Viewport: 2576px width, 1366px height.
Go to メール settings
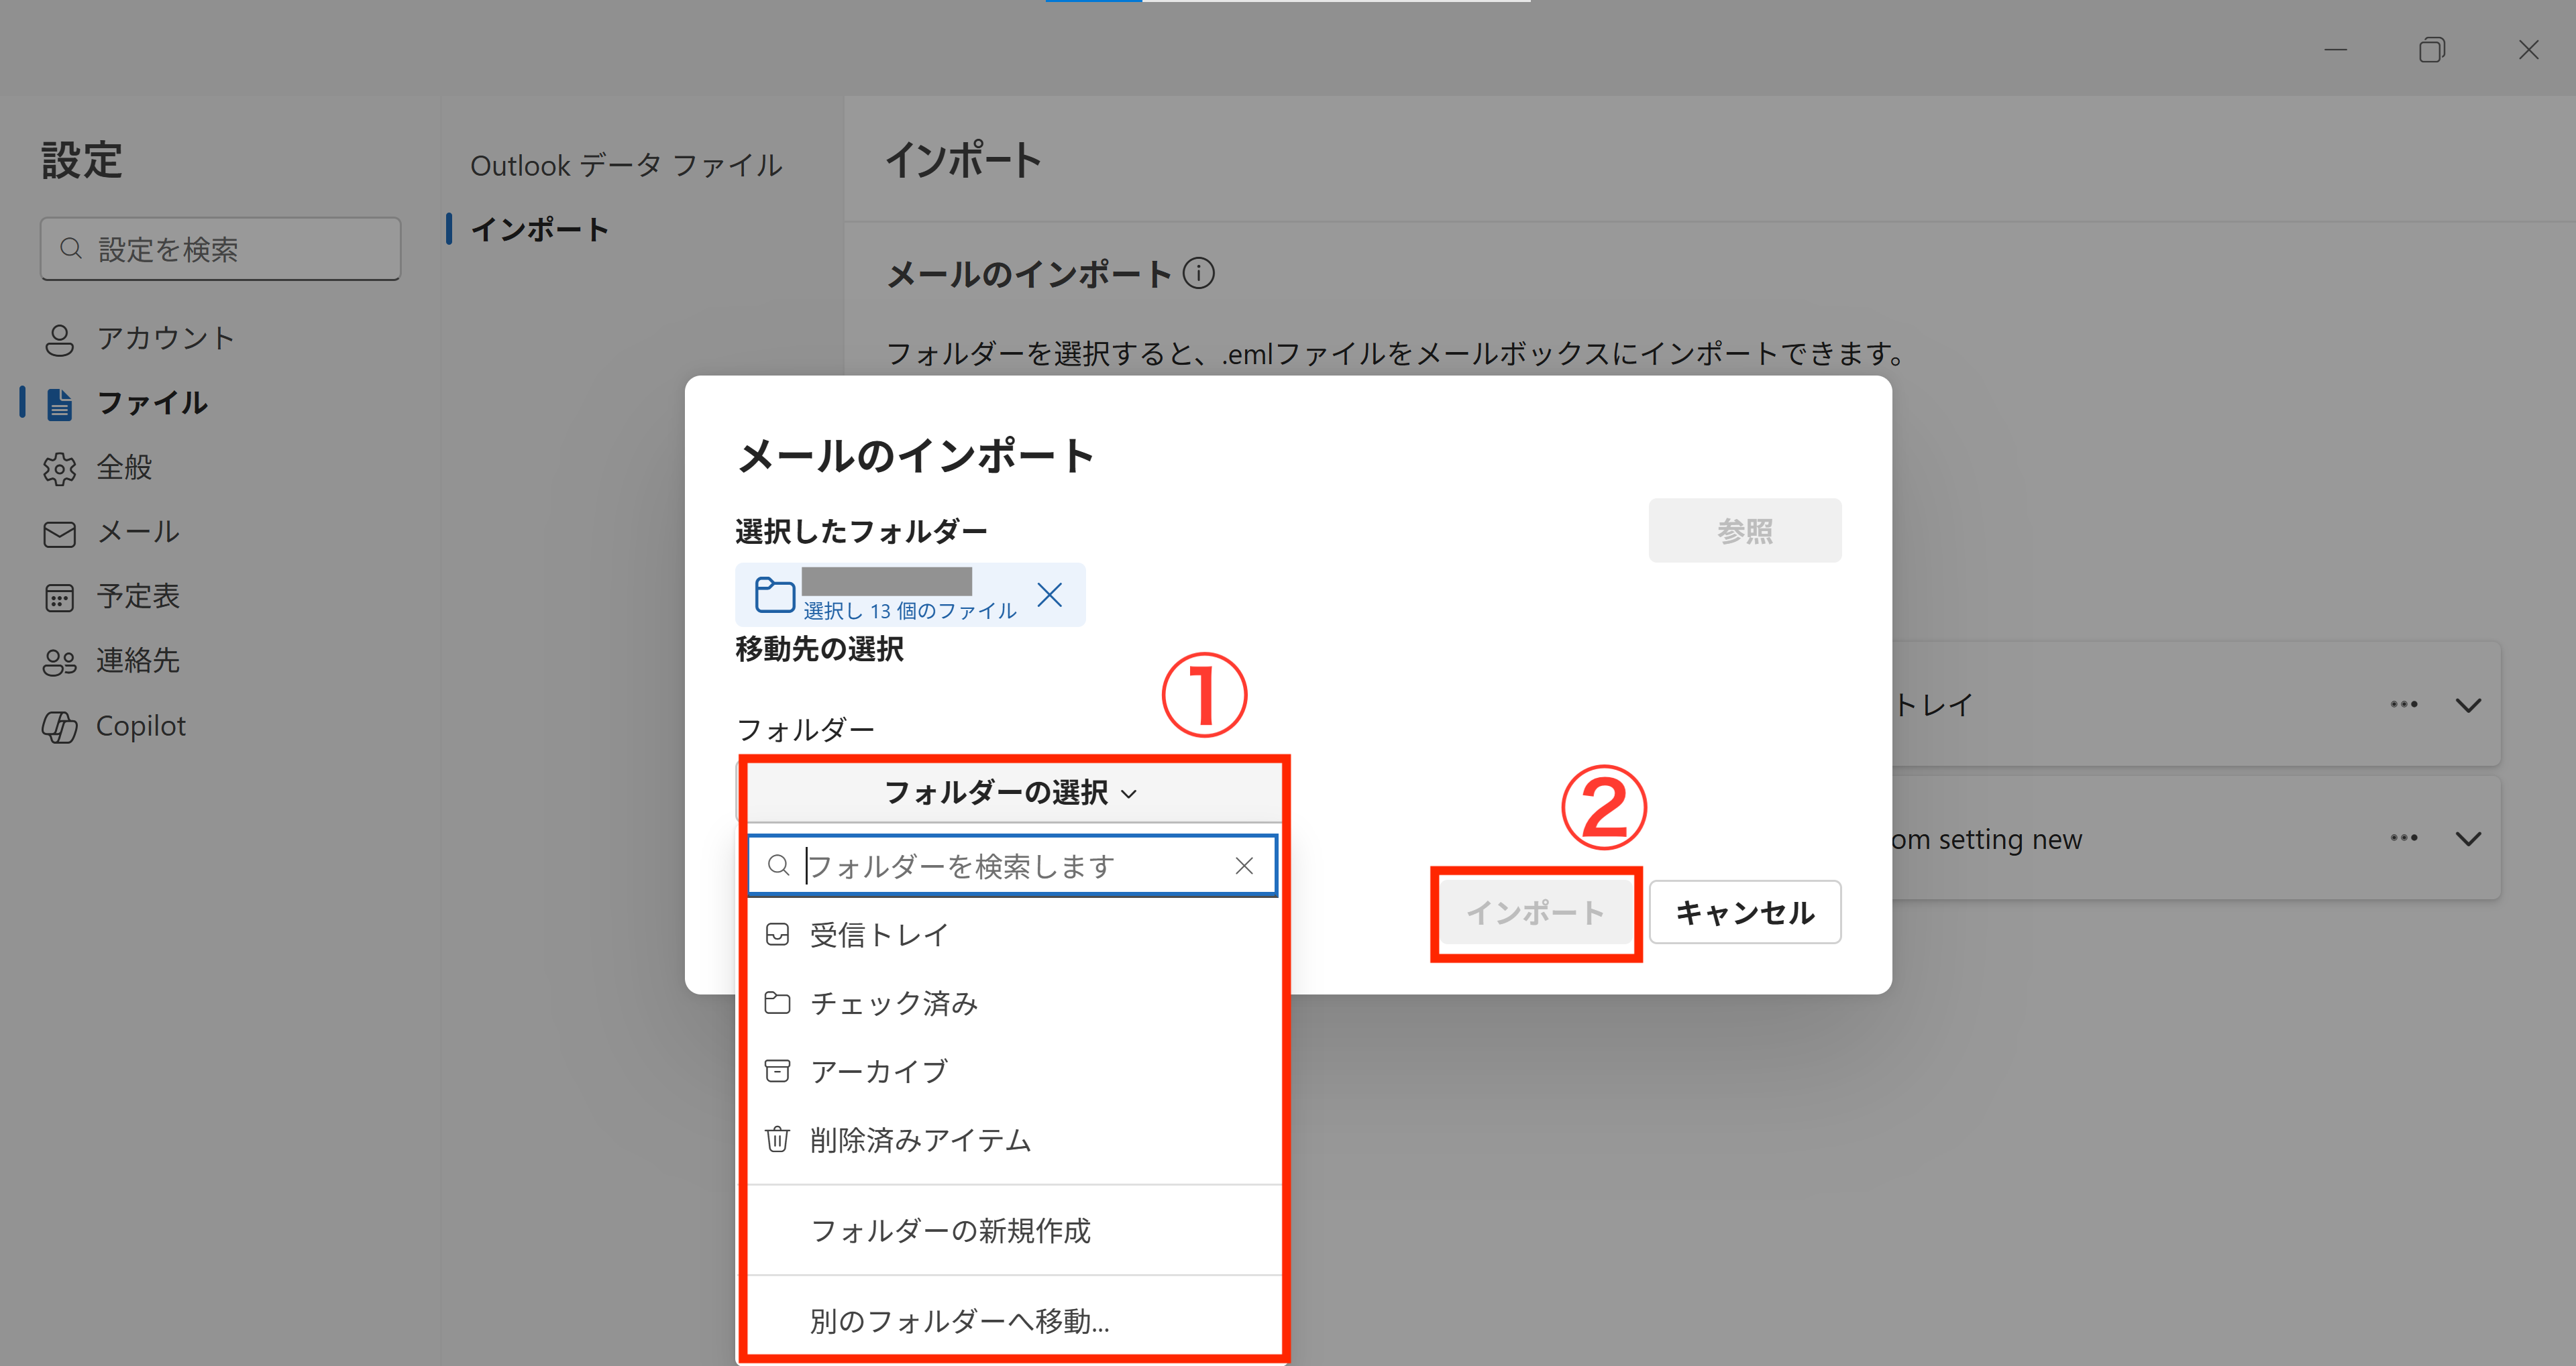(x=138, y=531)
